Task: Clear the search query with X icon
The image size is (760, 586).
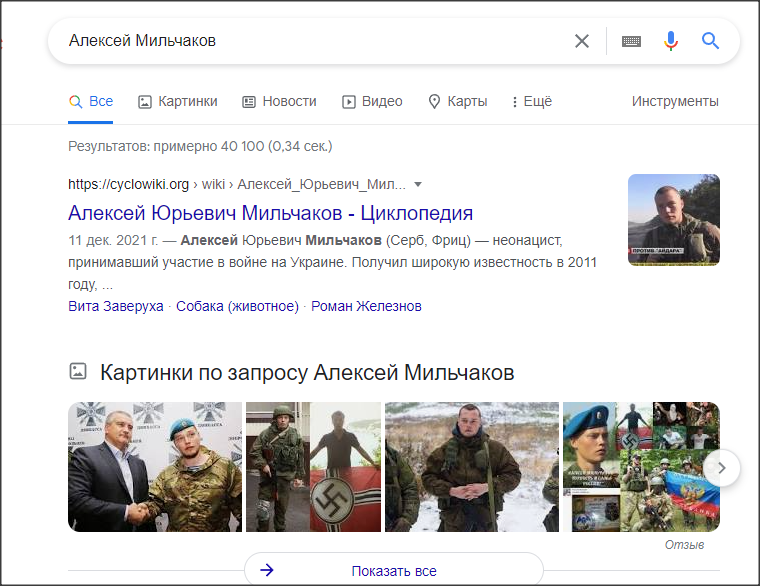Action: point(582,41)
